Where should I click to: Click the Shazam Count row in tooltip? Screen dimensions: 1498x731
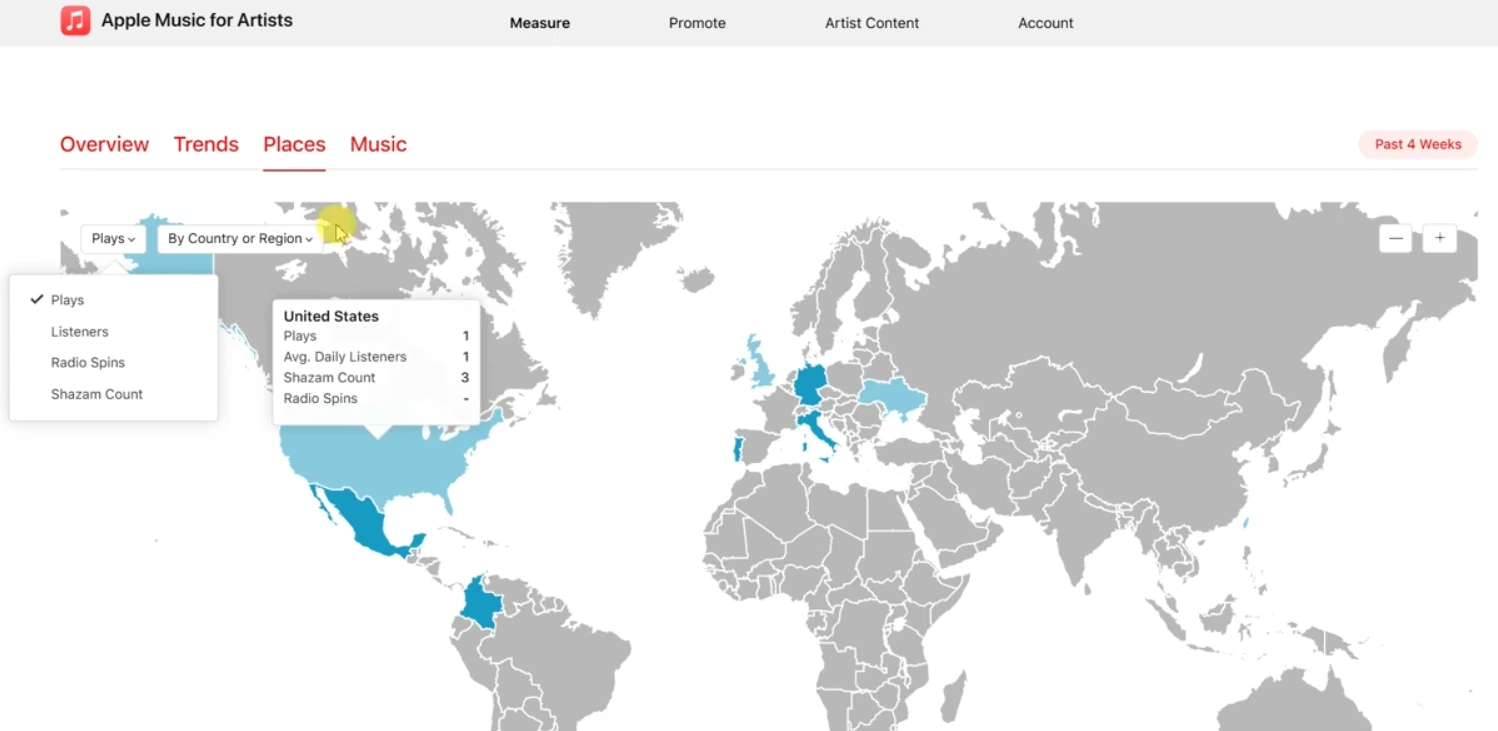point(376,378)
